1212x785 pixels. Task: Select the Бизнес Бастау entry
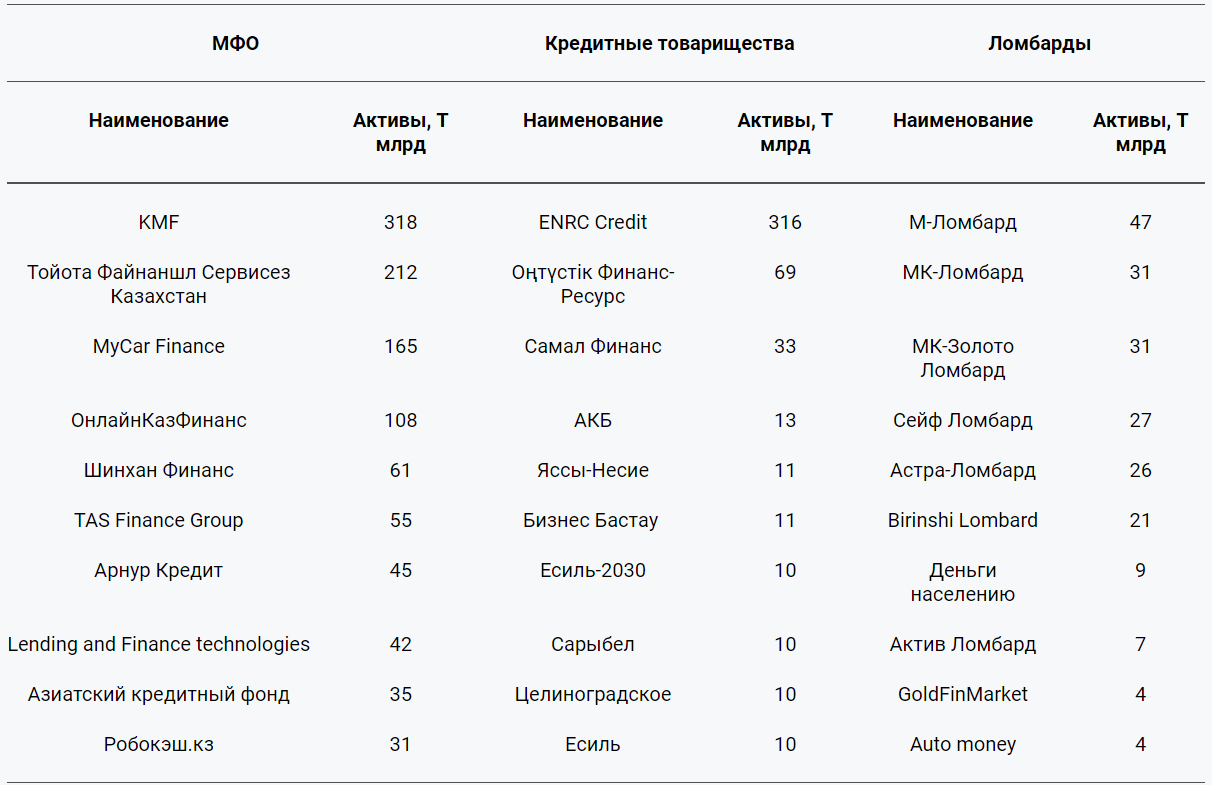(x=593, y=520)
